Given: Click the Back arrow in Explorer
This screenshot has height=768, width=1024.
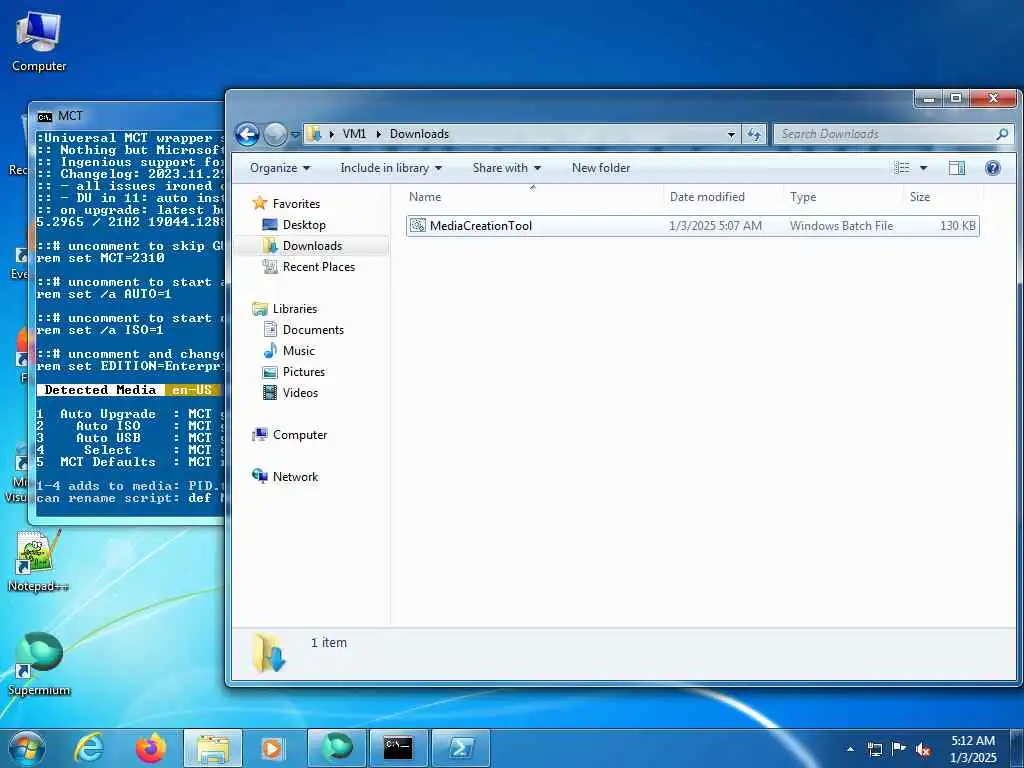Looking at the screenshot, I should pos(248,135).
